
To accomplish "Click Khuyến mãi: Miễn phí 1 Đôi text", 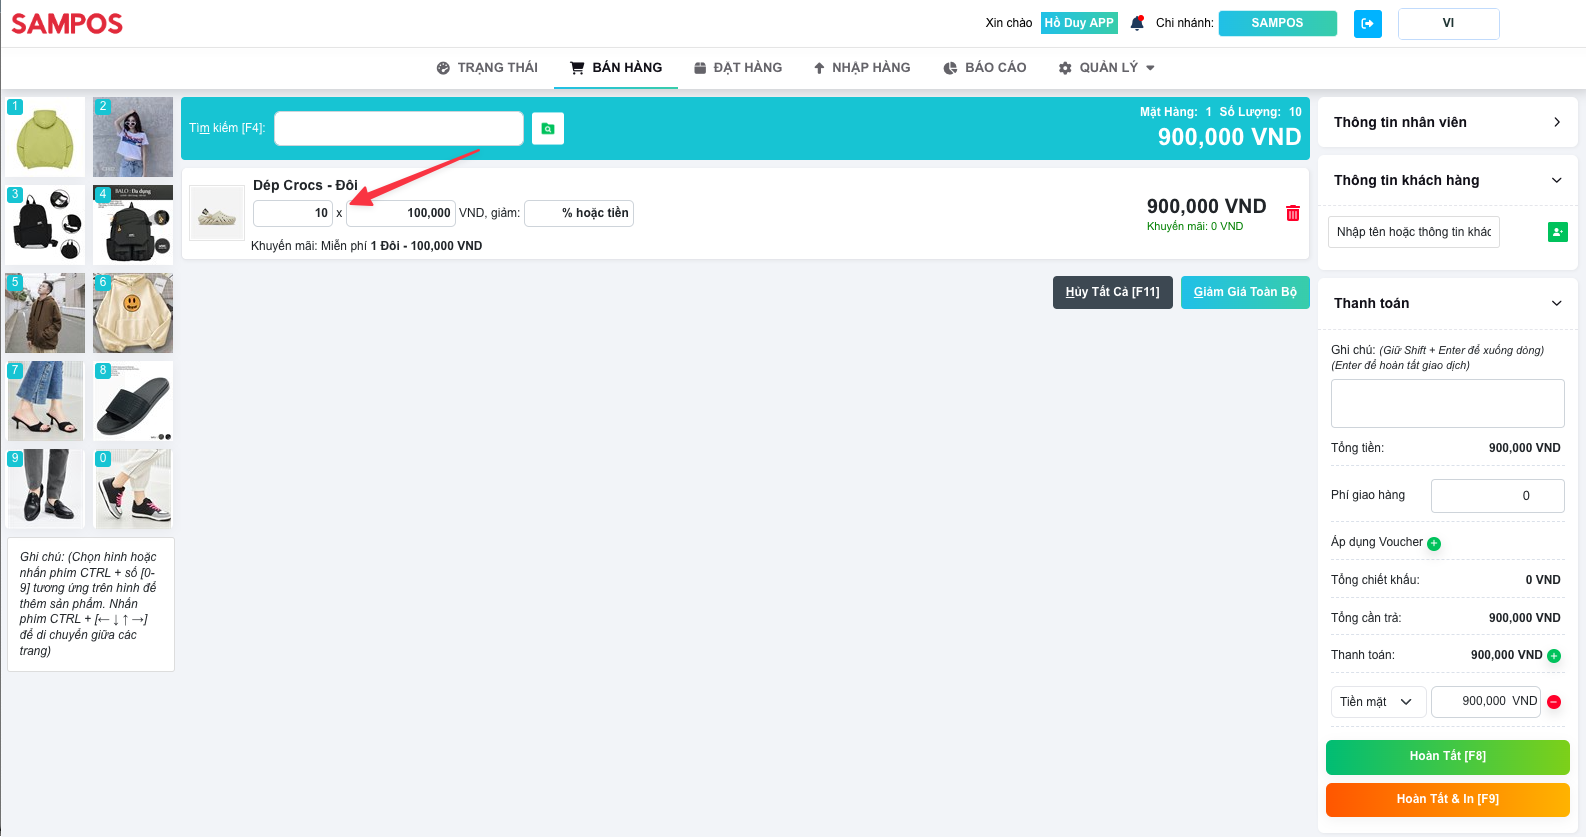I will pyautogui.click(x=366, y=246).
